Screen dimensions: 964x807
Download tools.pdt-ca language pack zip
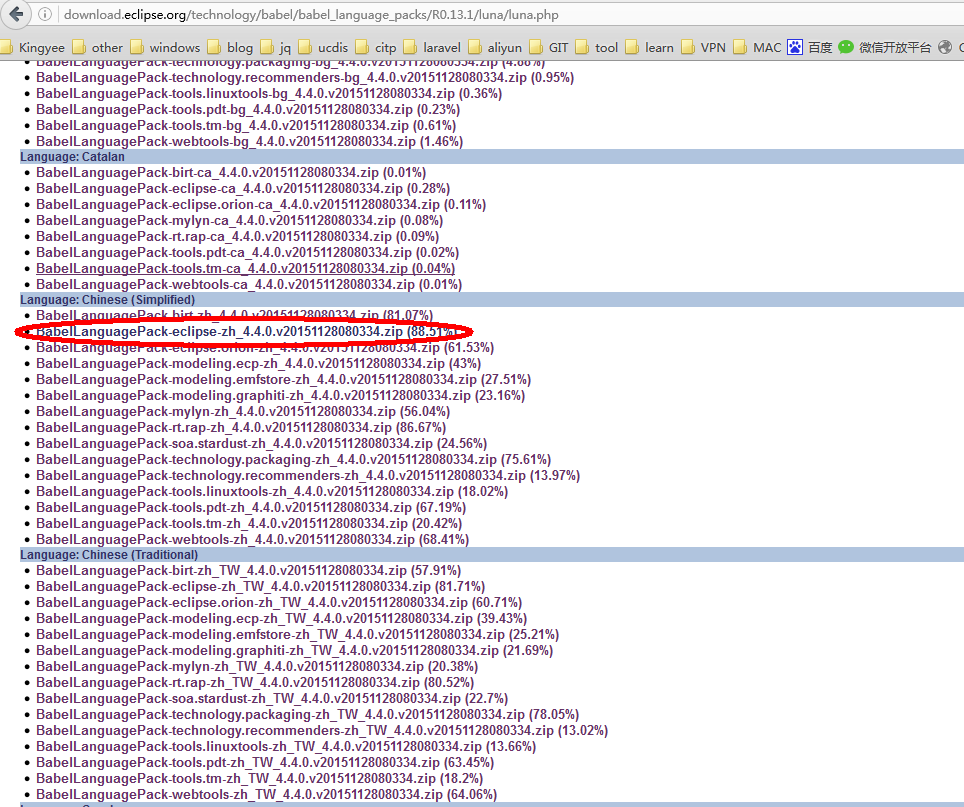(x=247, y=252)
